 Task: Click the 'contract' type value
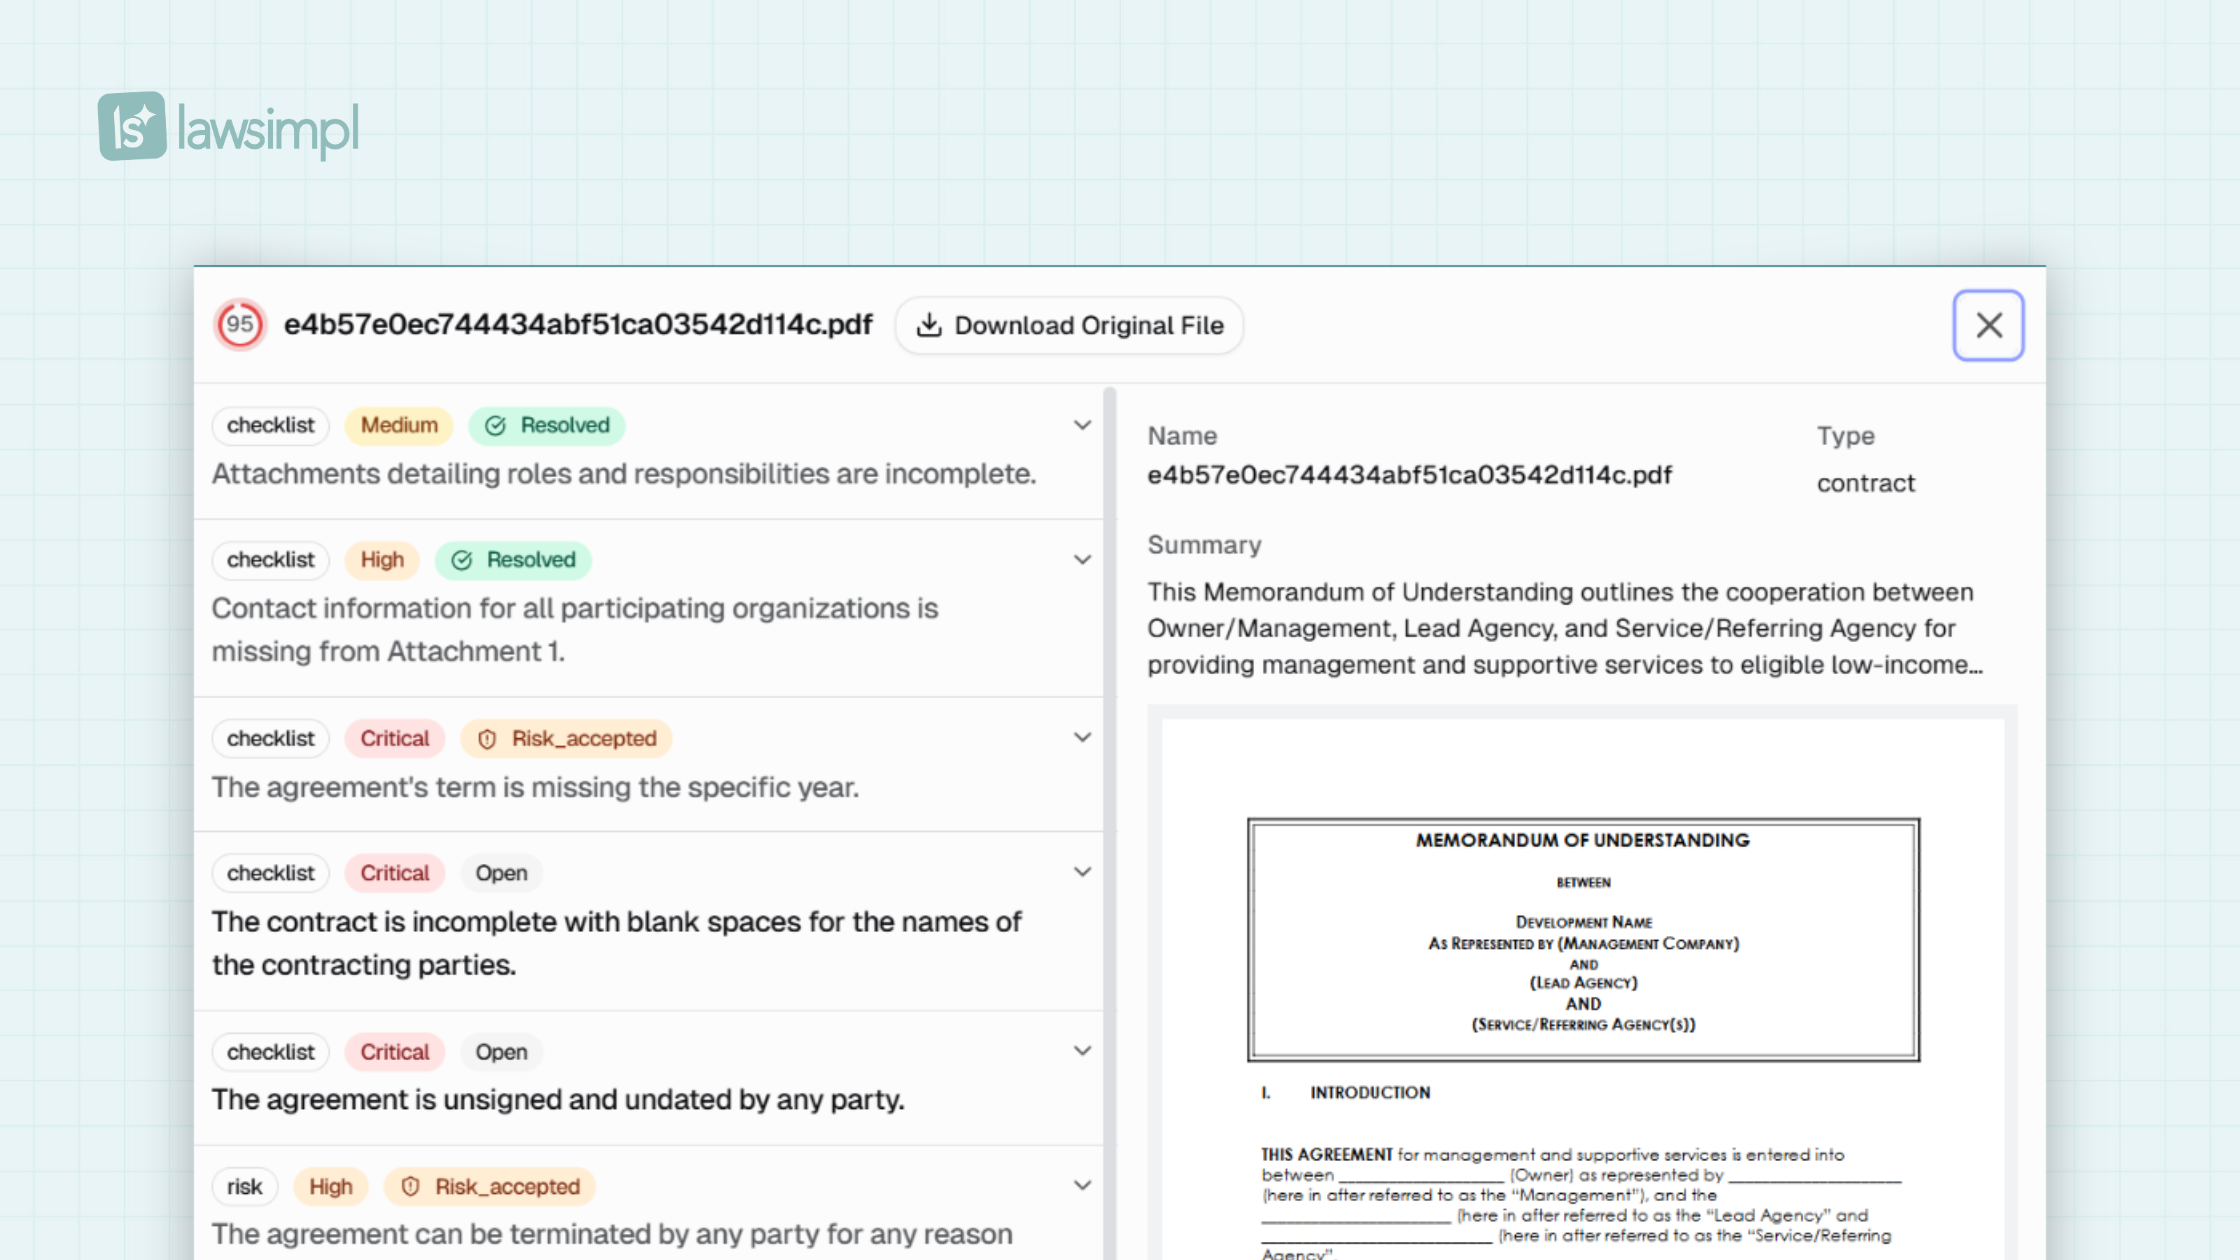coord(1866,483)
